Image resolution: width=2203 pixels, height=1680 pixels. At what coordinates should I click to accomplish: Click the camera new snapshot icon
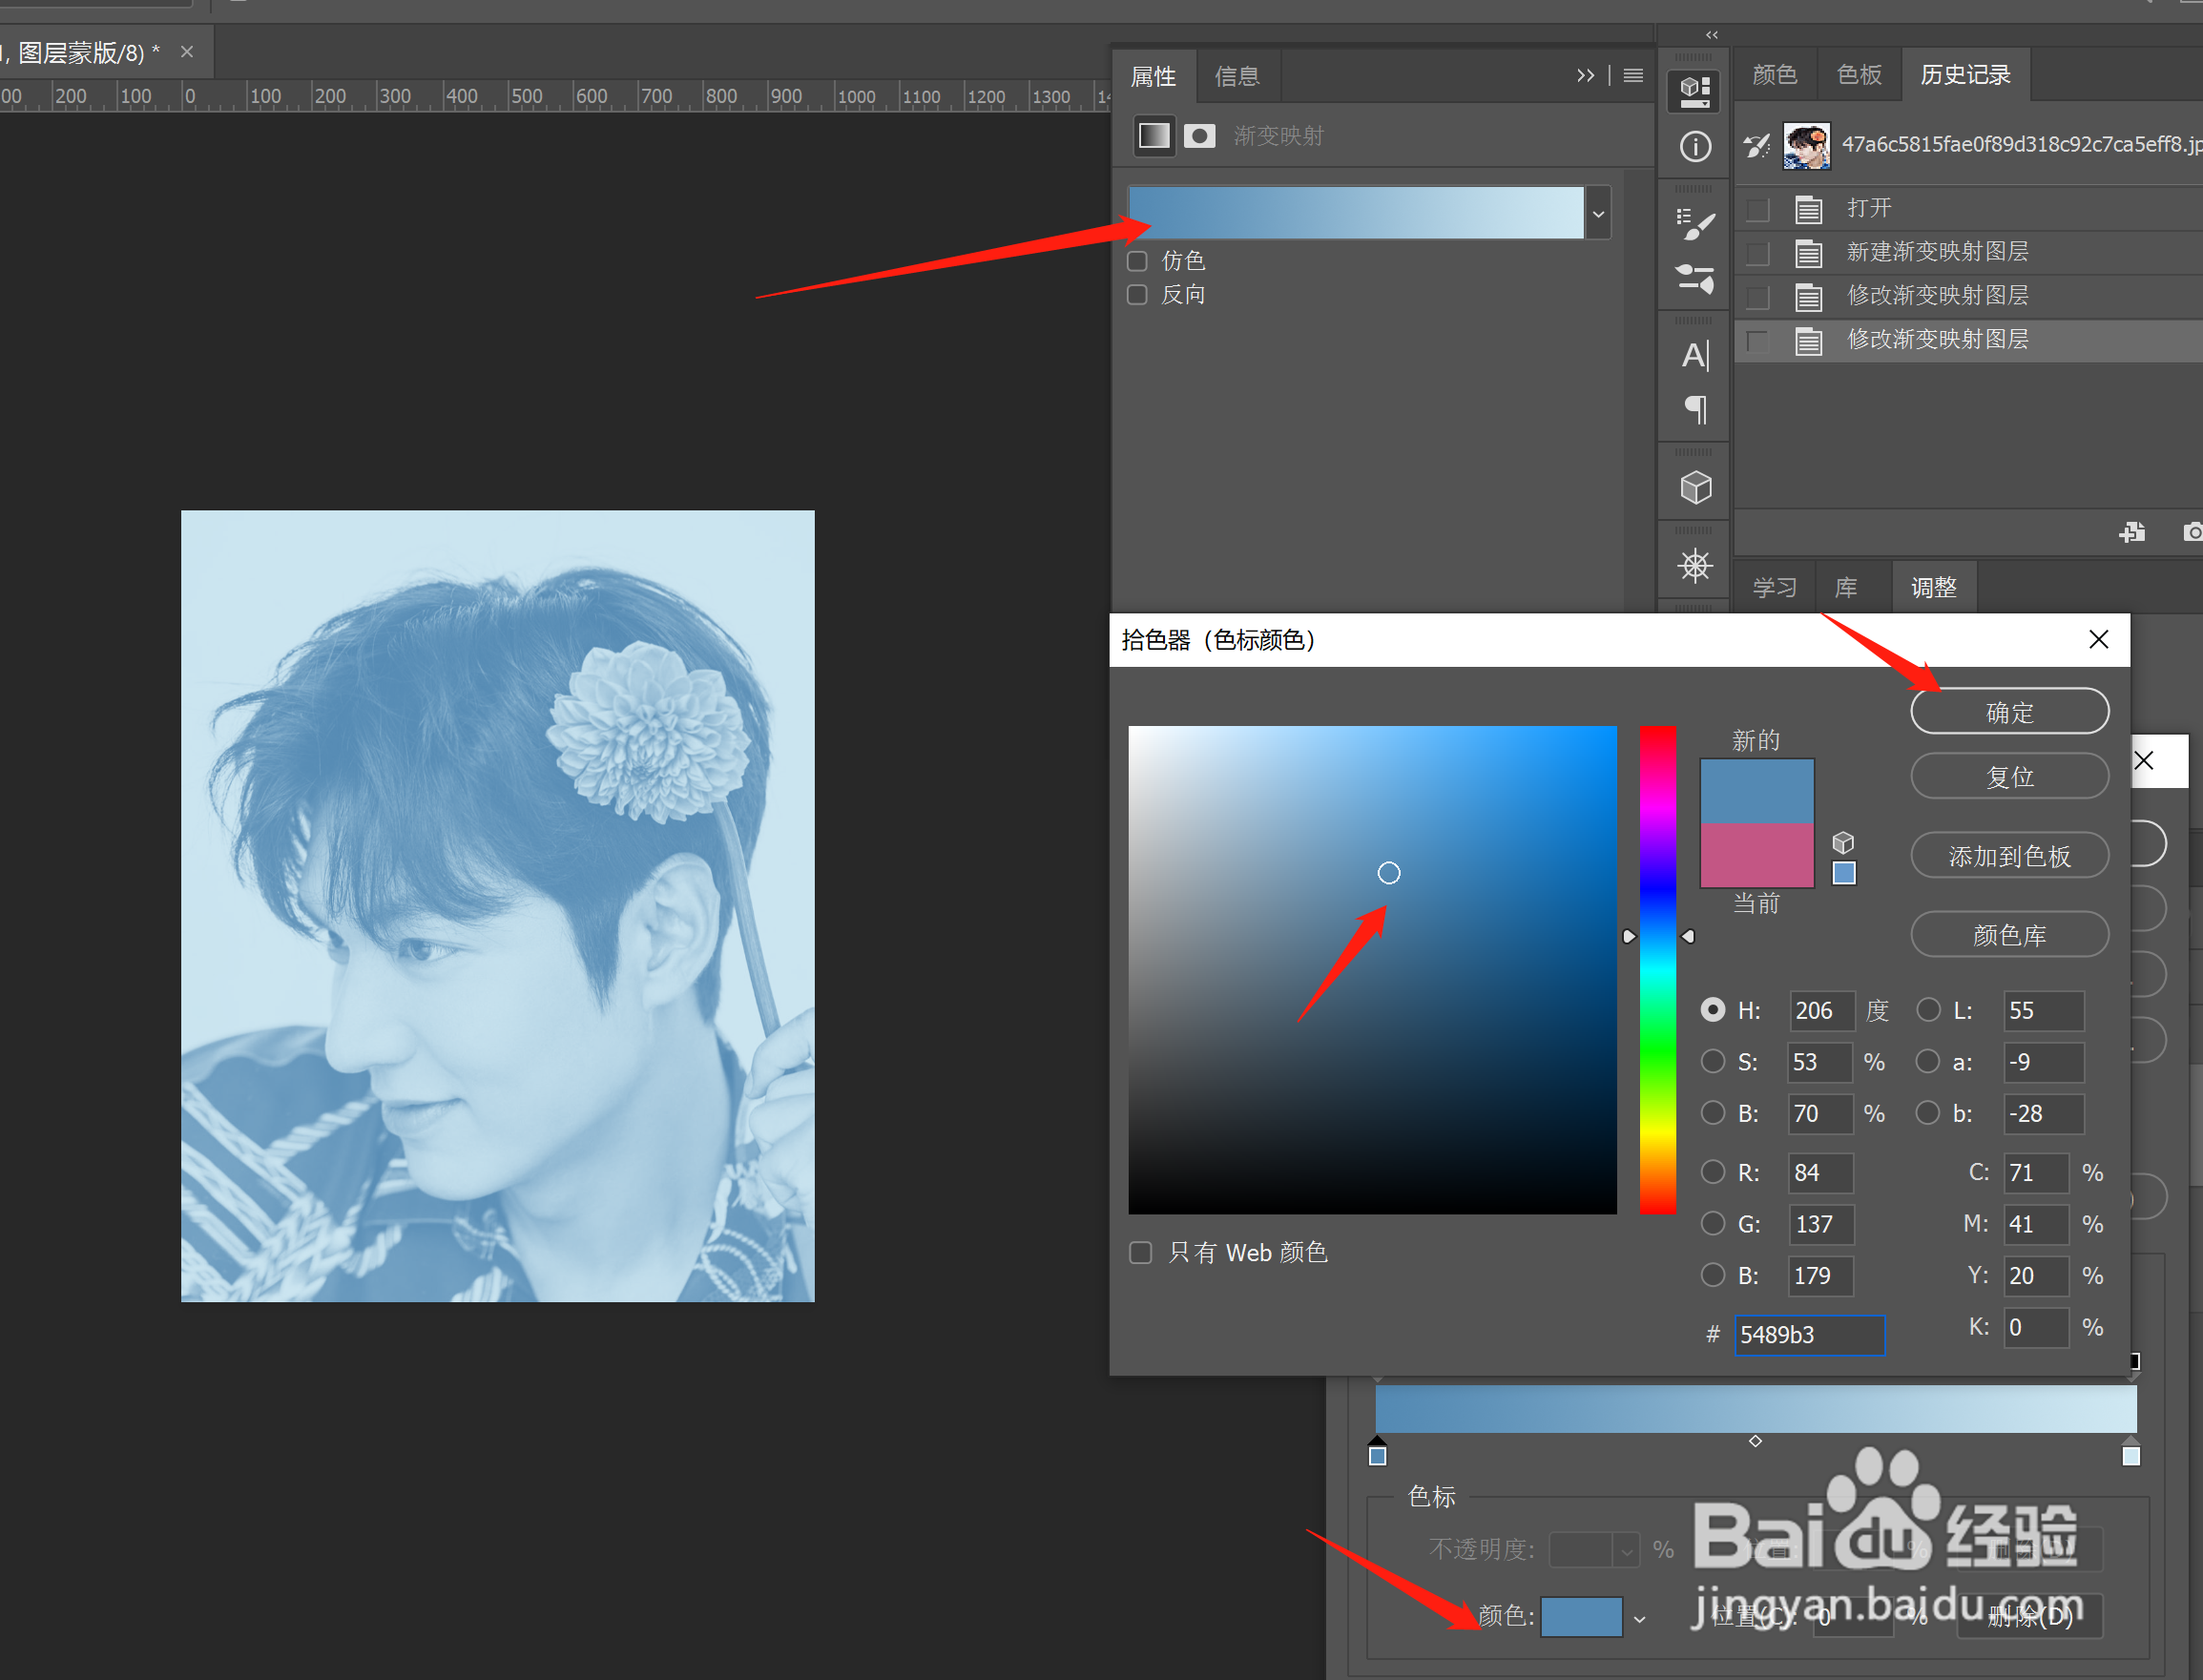tap(2193, 532)
